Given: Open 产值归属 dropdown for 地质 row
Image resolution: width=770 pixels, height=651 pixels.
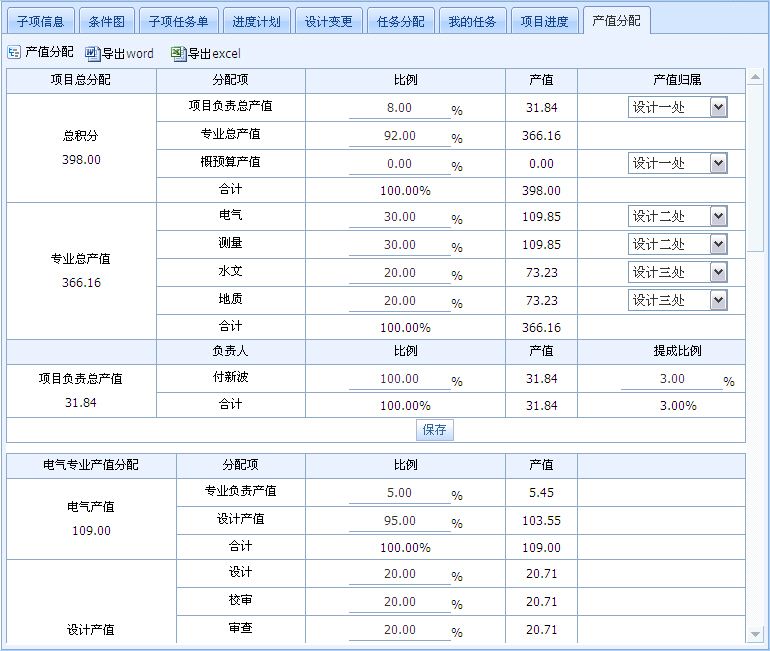Looking at the screenshot, I should [x=677, y=300].
